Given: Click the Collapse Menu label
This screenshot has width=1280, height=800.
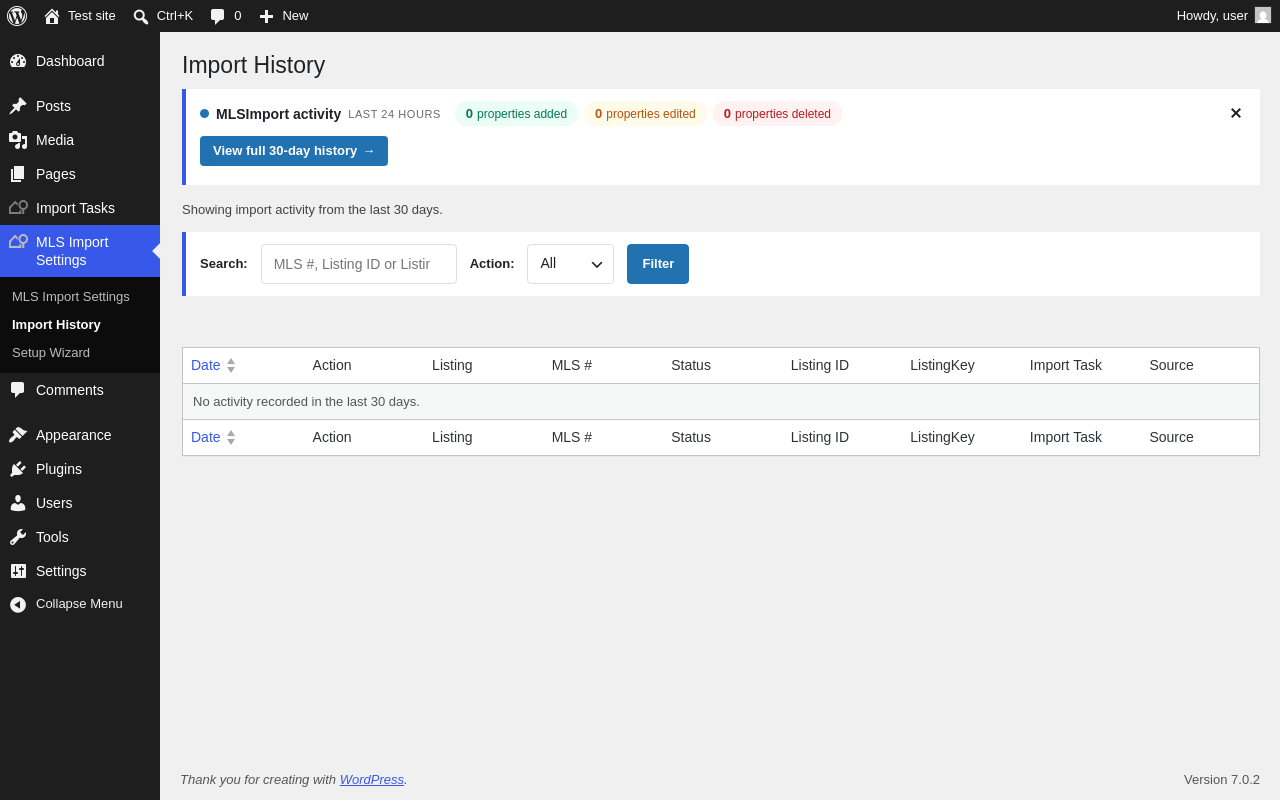Looking at the screenshot, I should [79, 604].
